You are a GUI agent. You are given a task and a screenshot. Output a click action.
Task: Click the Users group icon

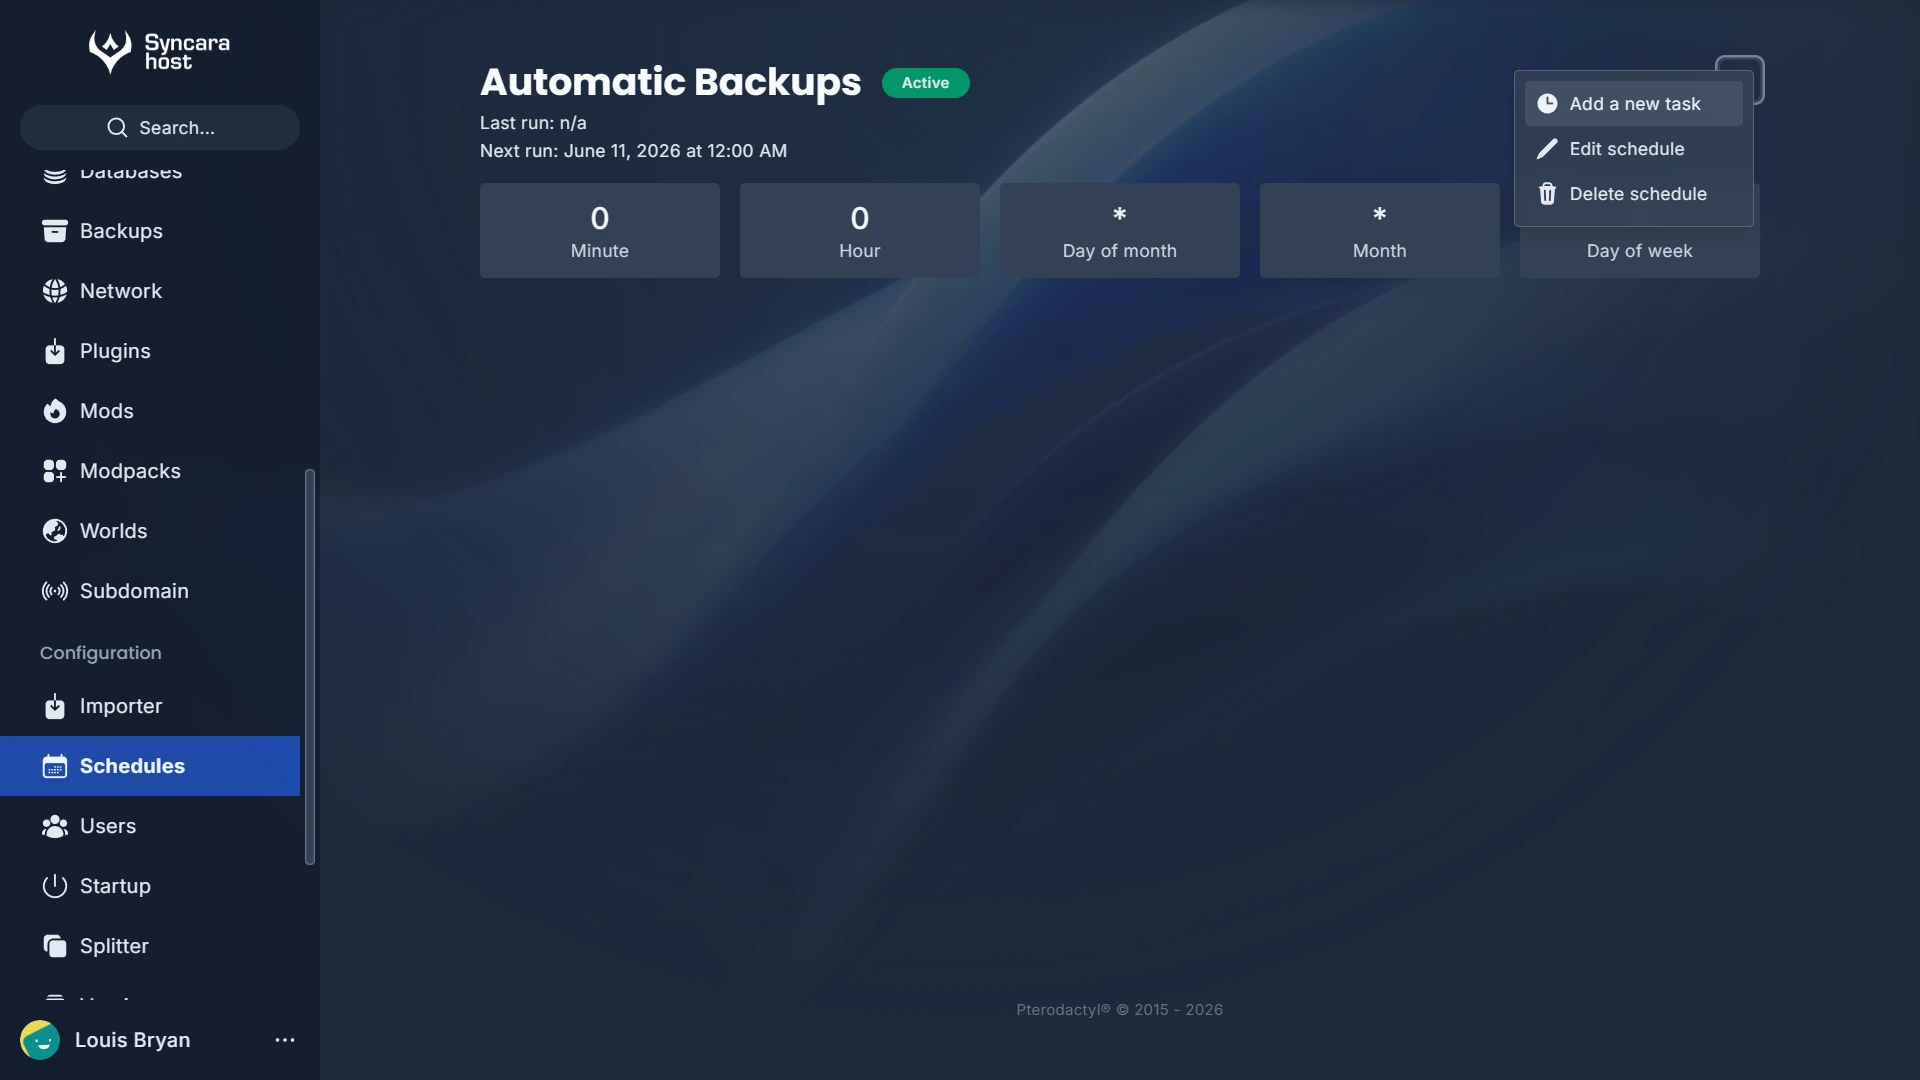pos(55,826)
